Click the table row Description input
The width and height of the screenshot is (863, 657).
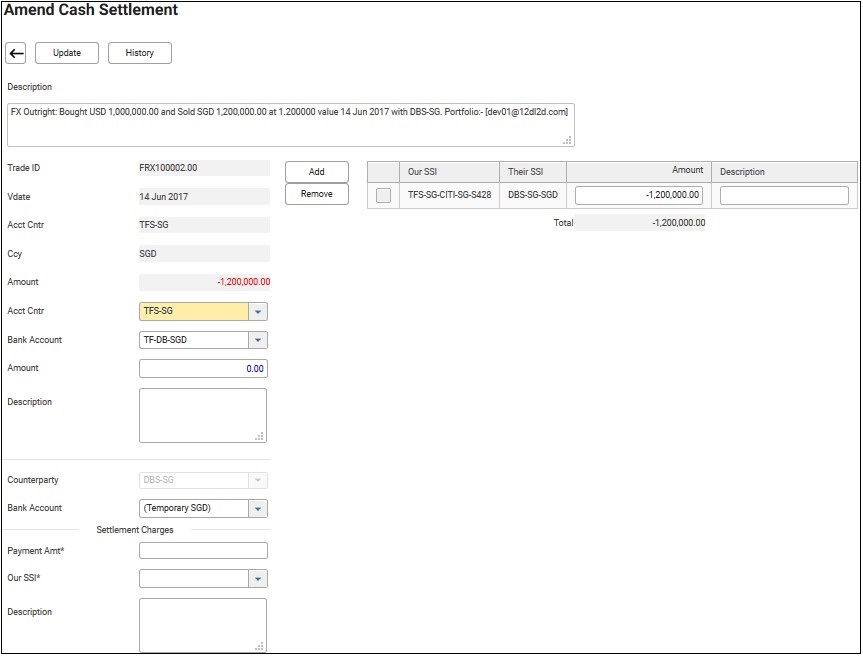(x=784, y=196)
